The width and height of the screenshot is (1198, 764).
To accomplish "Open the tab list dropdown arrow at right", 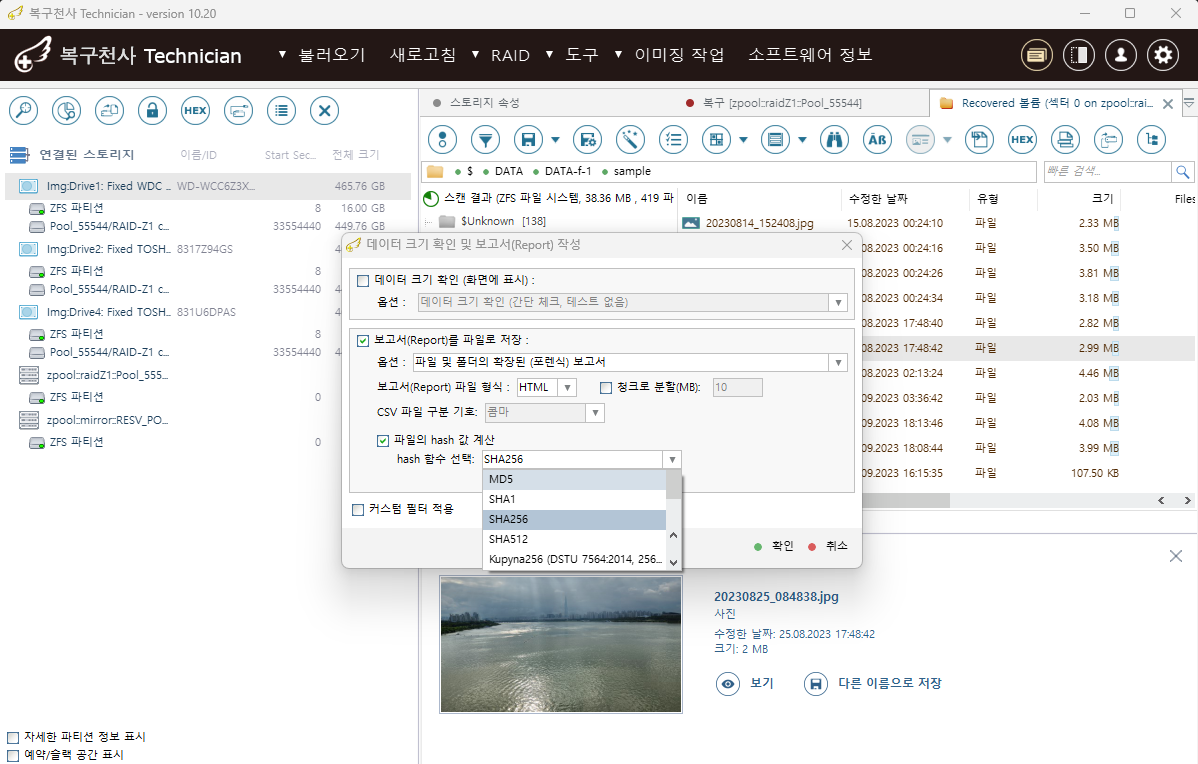I will coord(1189,102).
